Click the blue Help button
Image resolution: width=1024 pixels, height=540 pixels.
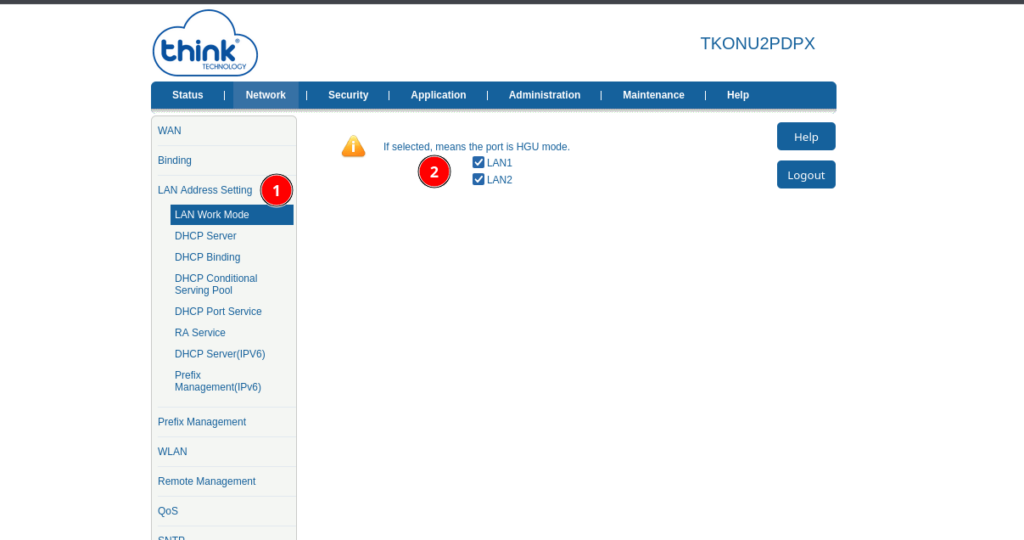[x=806, y=136]
